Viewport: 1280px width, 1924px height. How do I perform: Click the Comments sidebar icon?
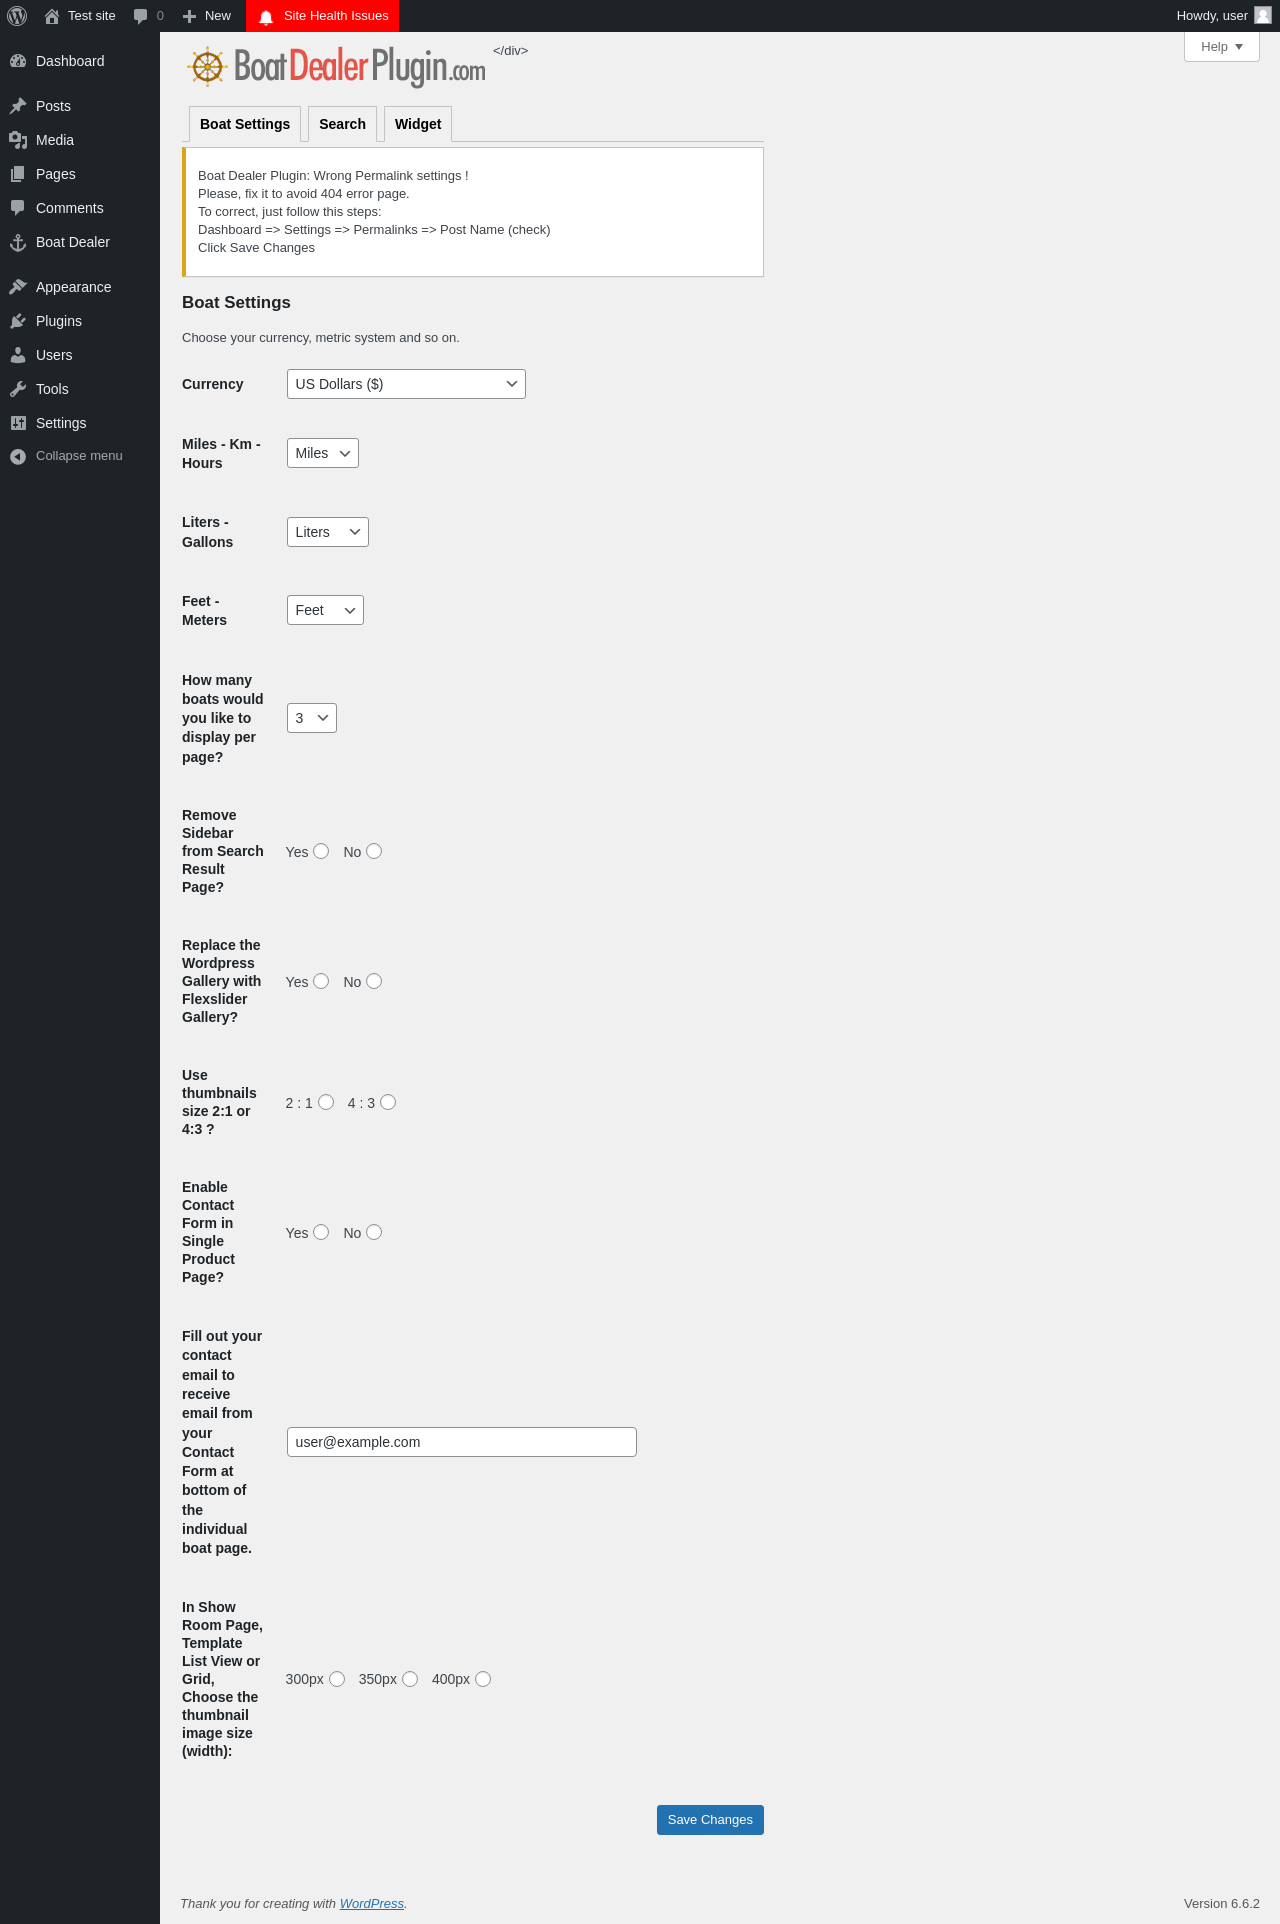[x=18, y=208]
